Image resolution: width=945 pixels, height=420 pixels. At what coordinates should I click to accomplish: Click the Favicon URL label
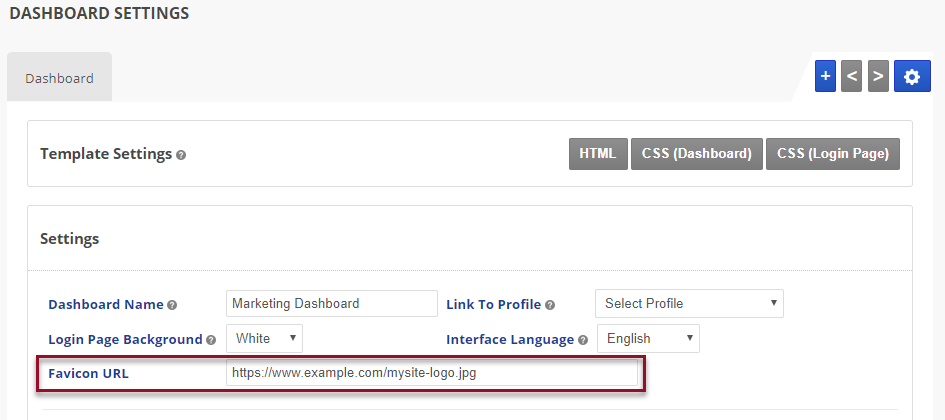88,373
